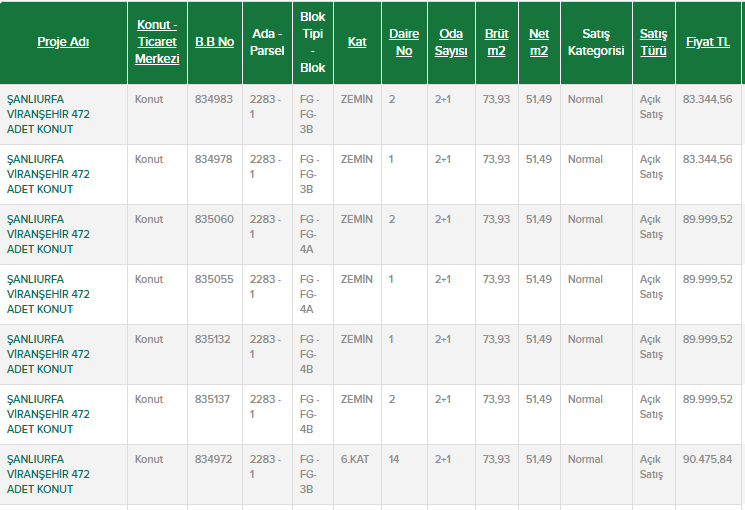This screenshot has width=745, height=510.
Task: Sort listings by Kat column
Action: (x=356, y=42)
